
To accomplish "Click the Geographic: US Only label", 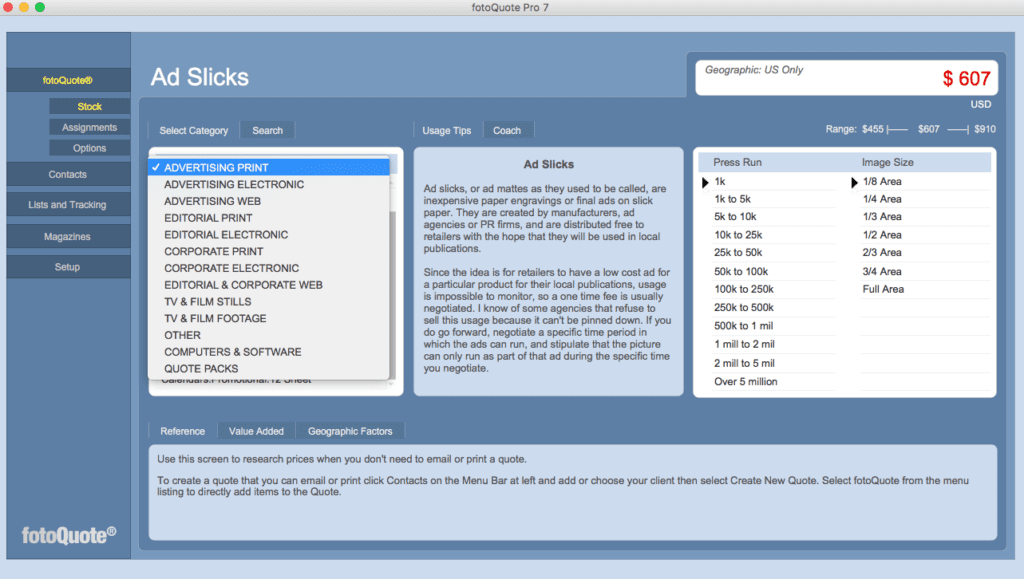I will (x=754, y=70).
